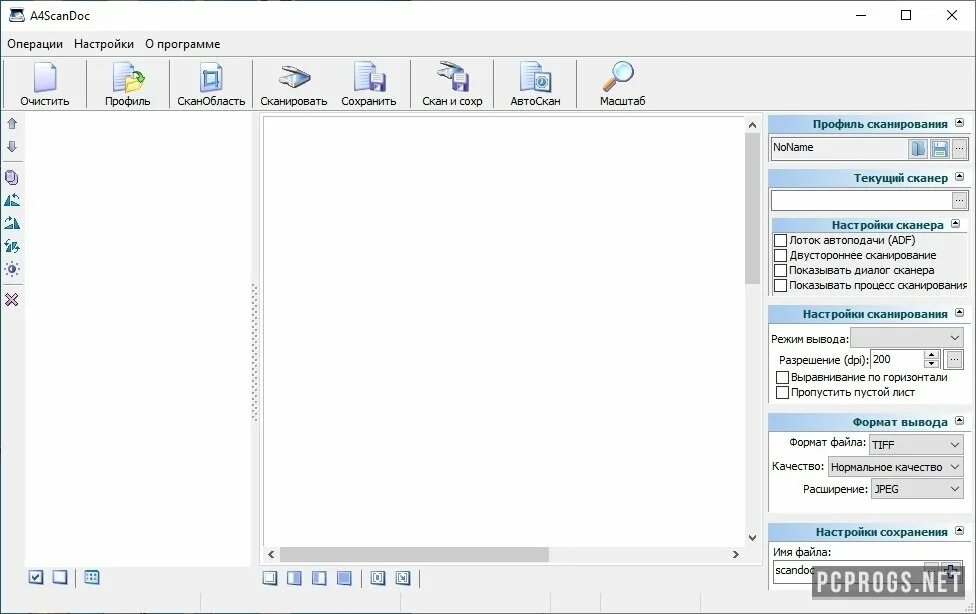The image size is (976, 614).
Task: Click the ellipsis button next to resolution
Action: click(954, 359)
